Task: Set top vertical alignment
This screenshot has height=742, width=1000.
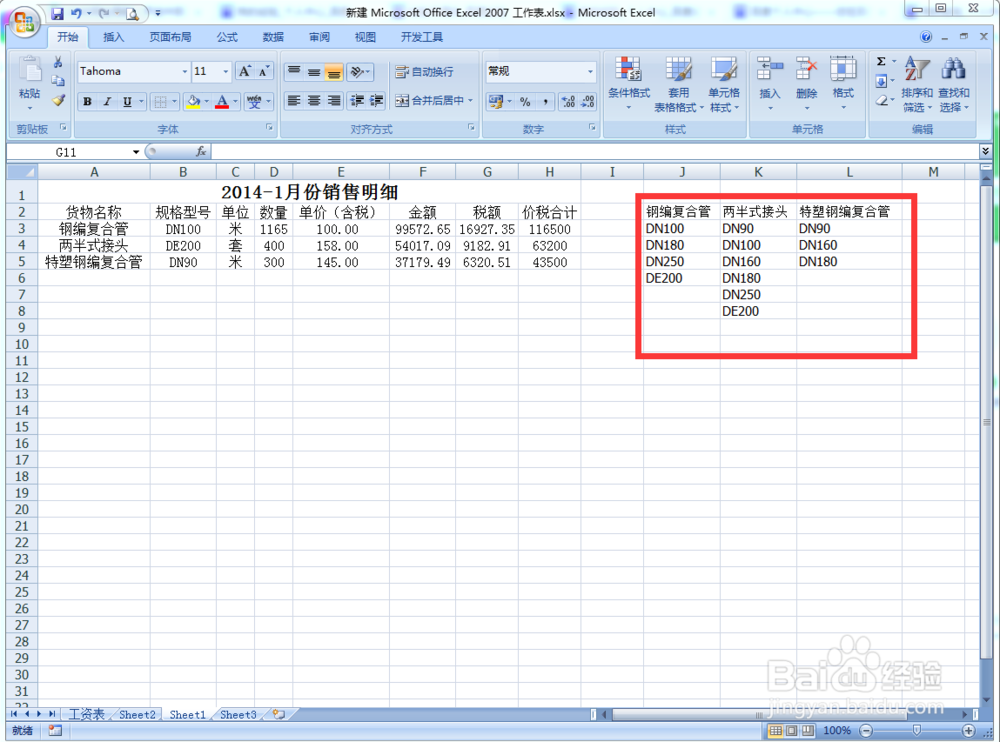Action: [293, 71]
